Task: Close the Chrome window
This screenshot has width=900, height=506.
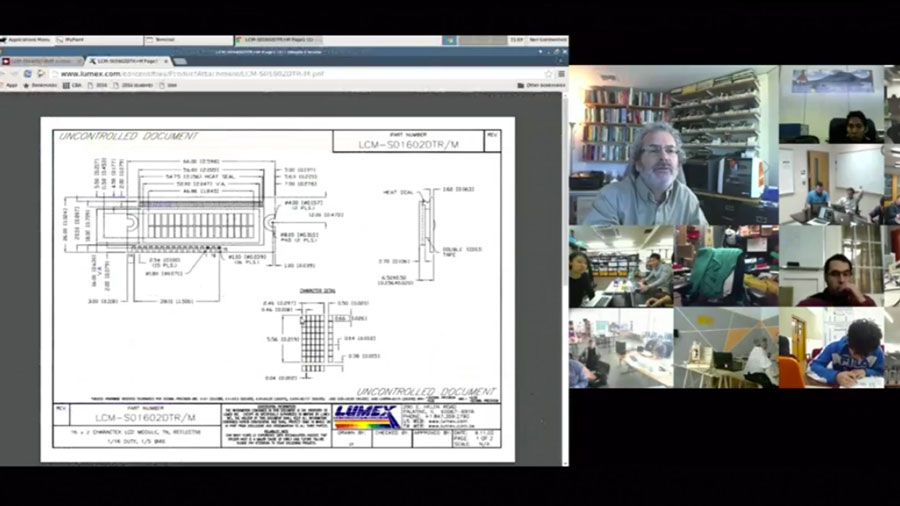Action: tap(564, 52)
